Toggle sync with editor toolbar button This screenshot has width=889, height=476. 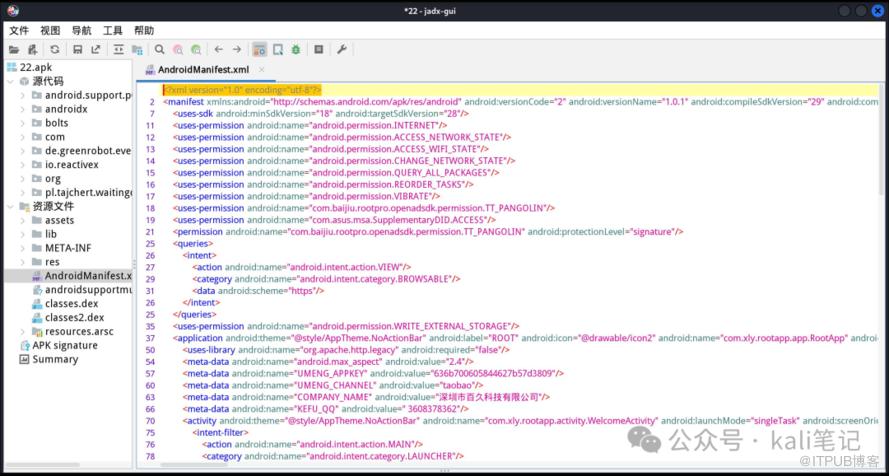[x=118, y=49]
